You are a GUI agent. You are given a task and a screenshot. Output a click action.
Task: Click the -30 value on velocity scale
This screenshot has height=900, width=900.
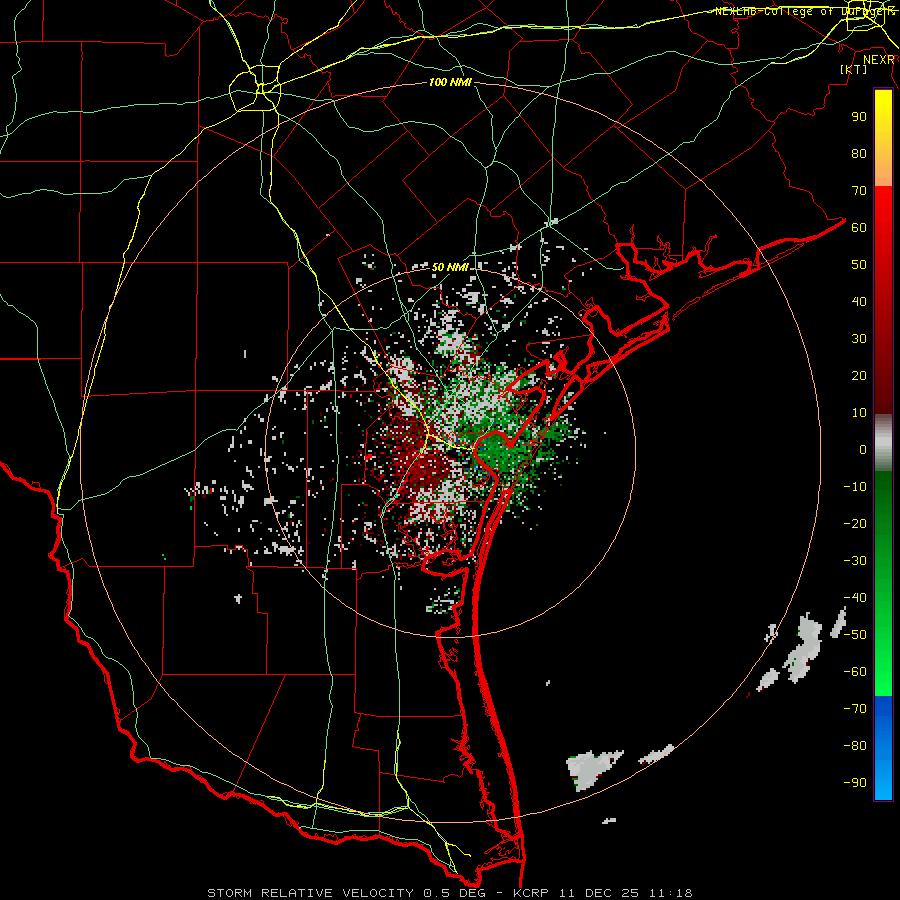click(855, 561)
